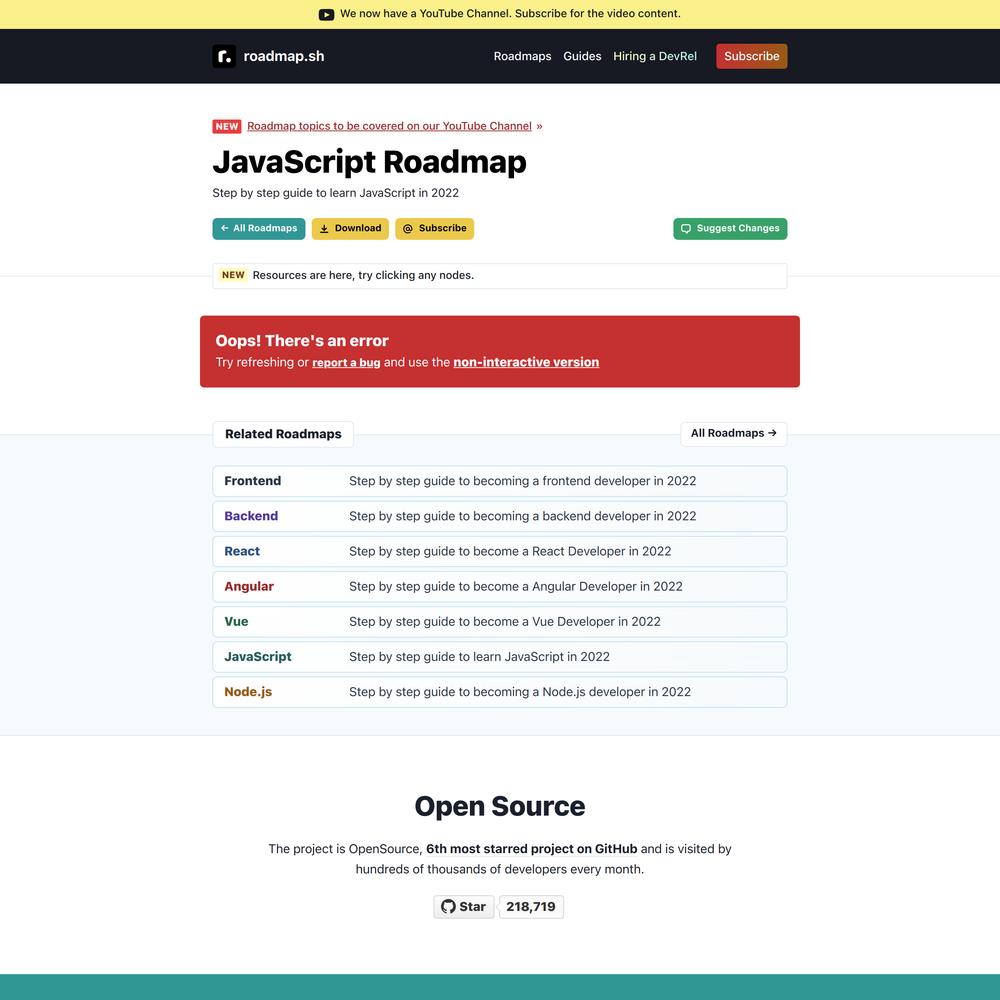Click the JavaScript Roadmap page title
Viewport: 1000px width, 1000px height.
click(x=369, y=162)
